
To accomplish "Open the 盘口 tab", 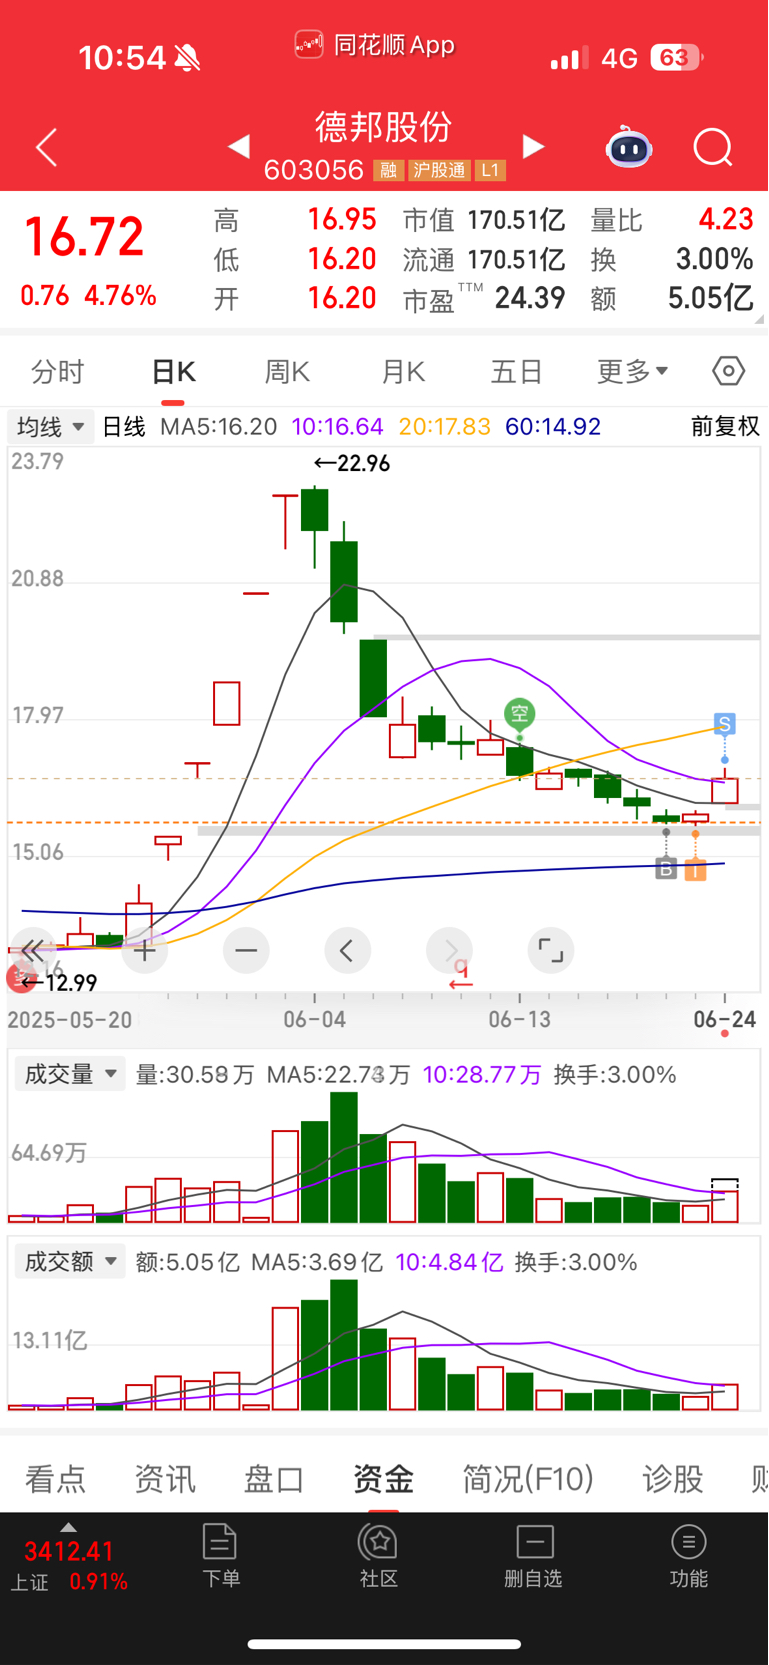I will click(x=274, y=1478).
